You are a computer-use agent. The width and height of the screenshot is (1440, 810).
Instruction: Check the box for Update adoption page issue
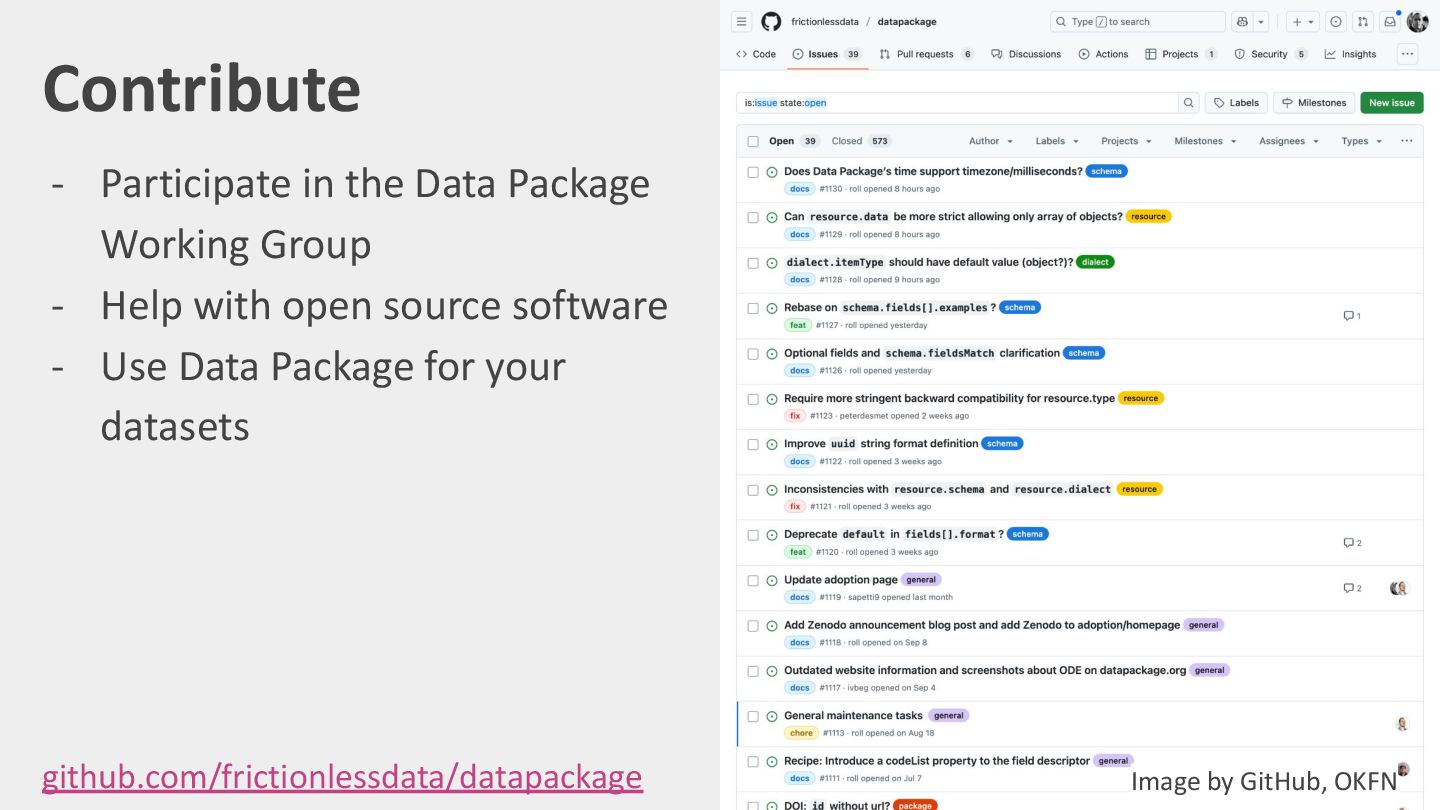[753, 580]
